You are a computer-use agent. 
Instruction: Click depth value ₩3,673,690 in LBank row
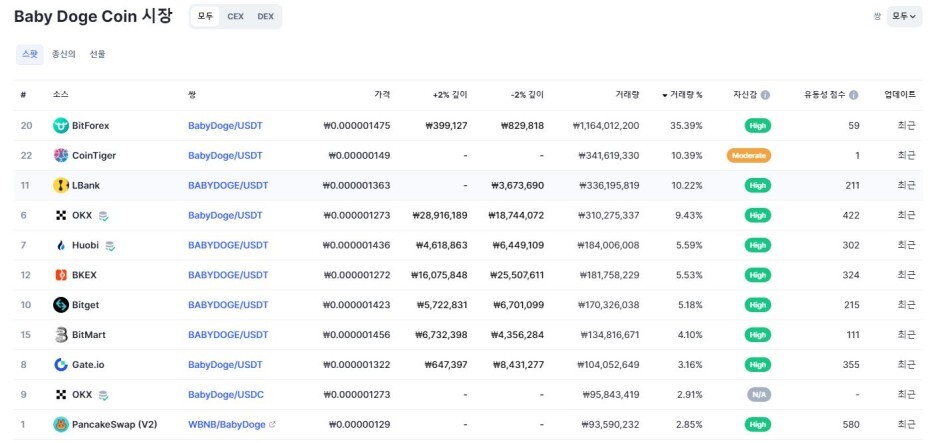[x=518, y=185]
